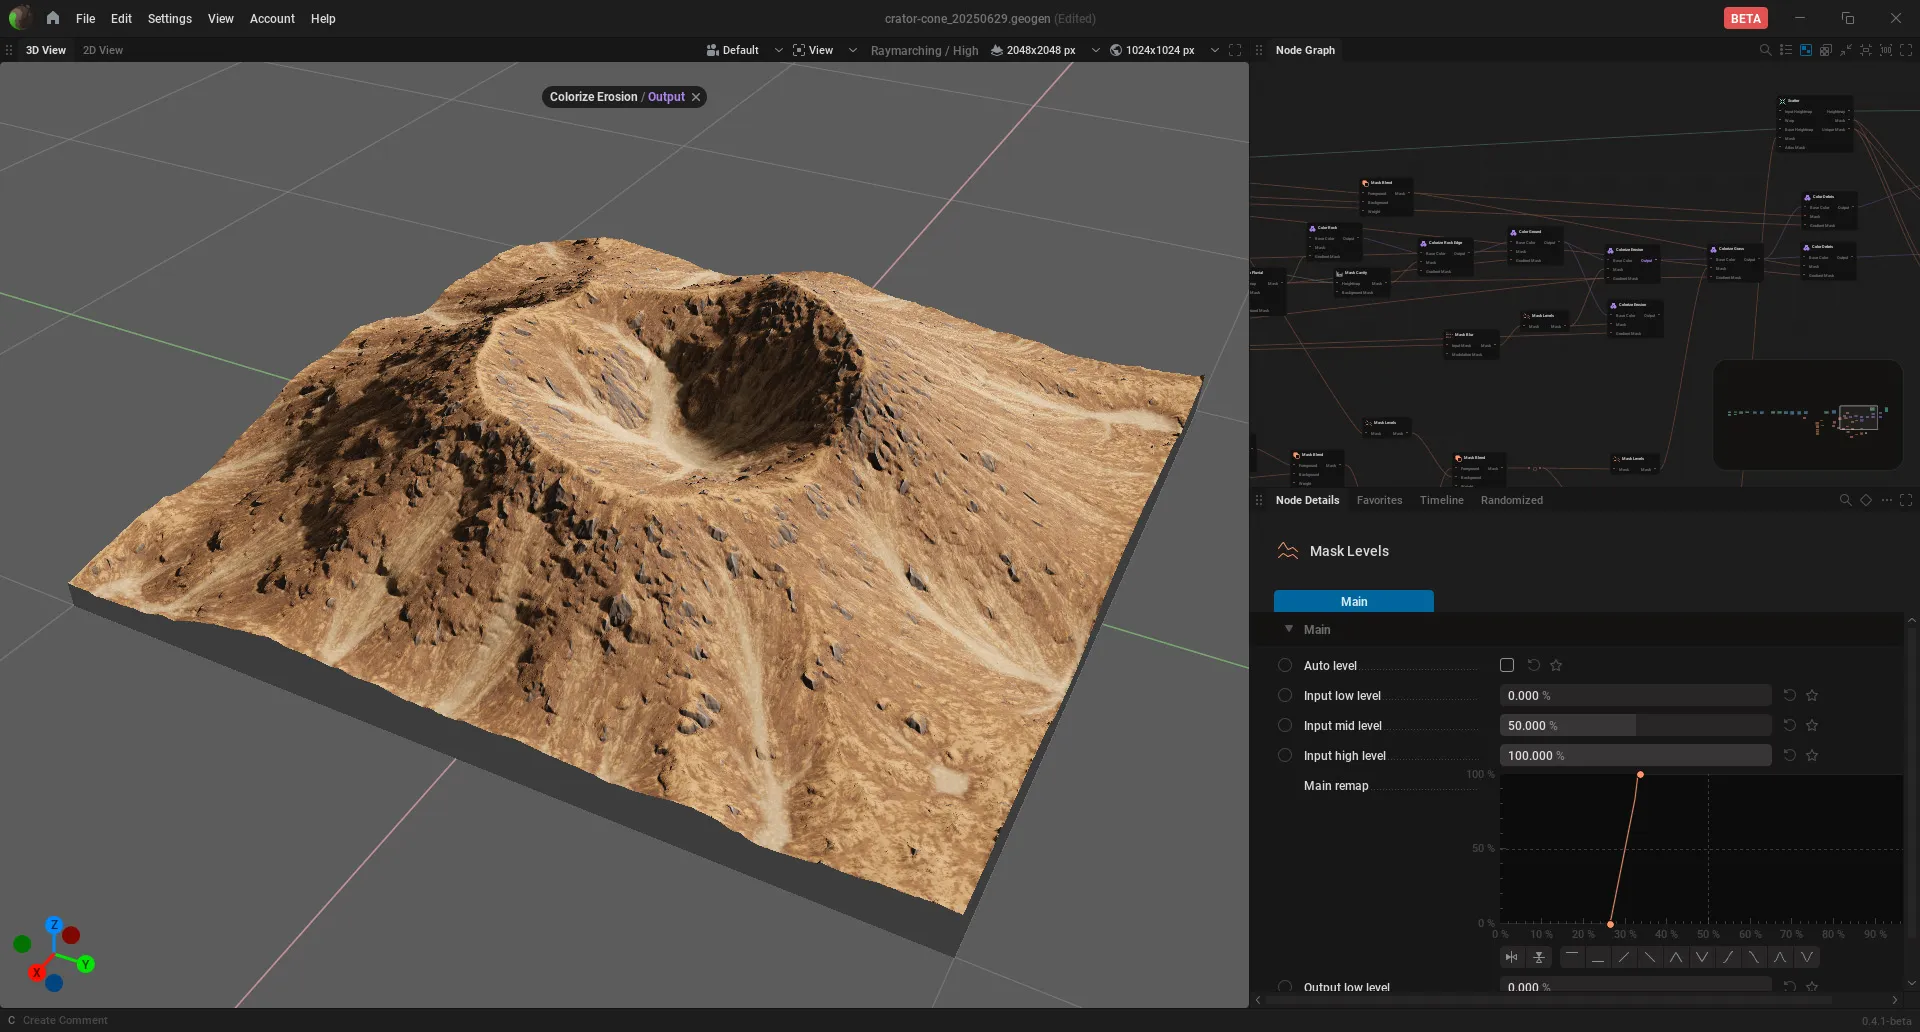This screenshot has height=1032, width=1920.
Task: Reset the Input high level value
Action: [x=1790, y=755]
